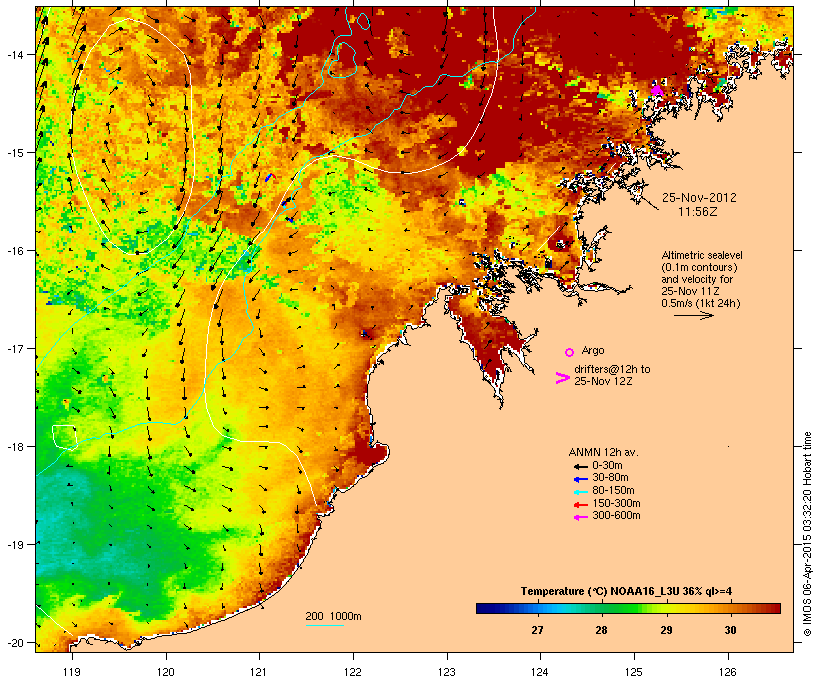Viewport: 820px width, 680px height.
Task: Click the '0-30m' depth label
Action: (x=607, y=466)
